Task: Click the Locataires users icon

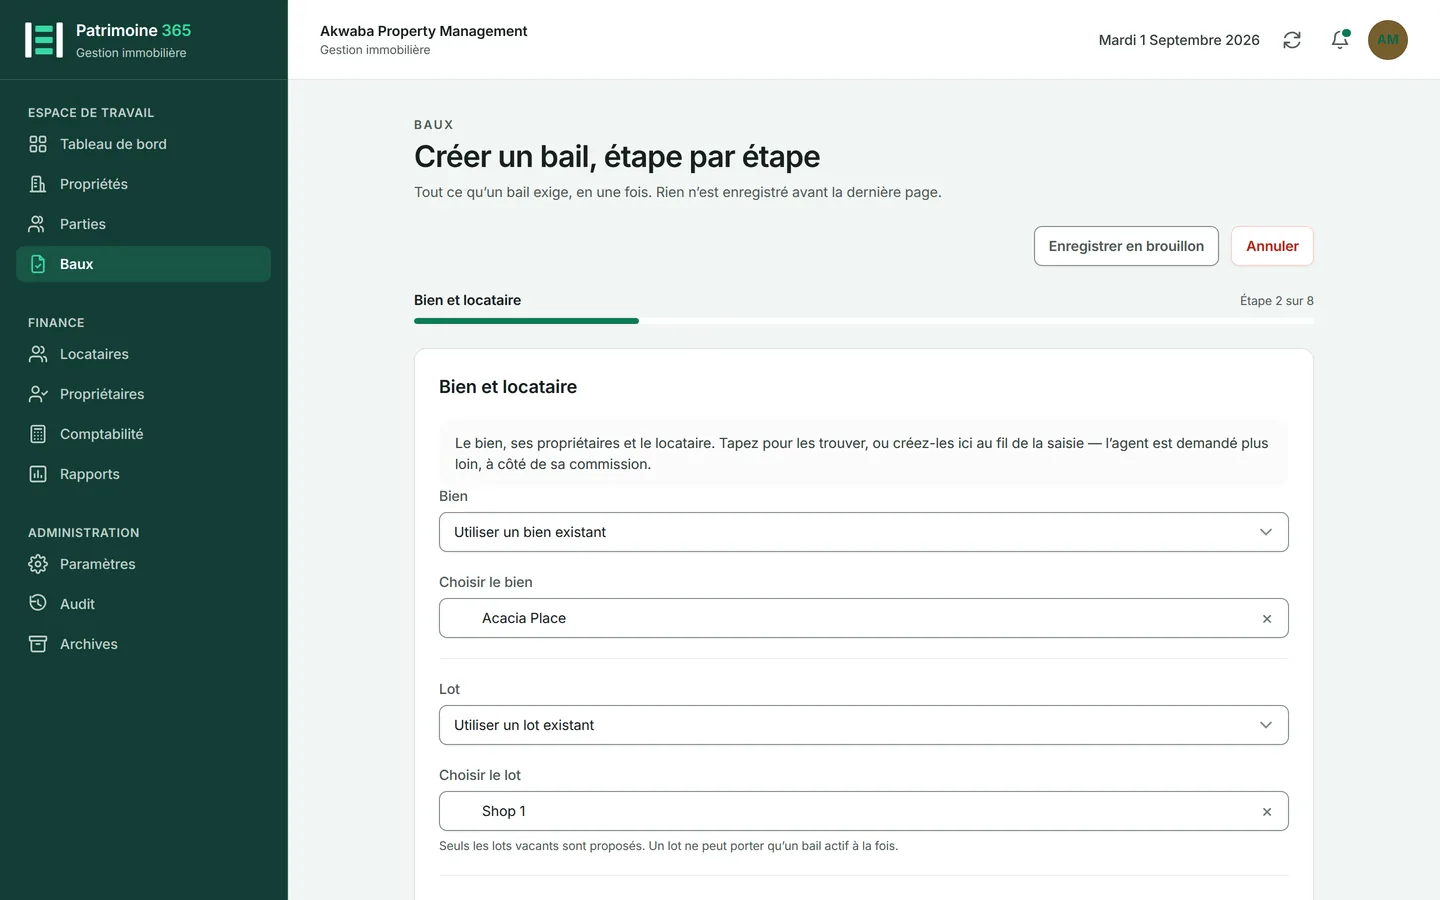Action: [x=38, y=354]
